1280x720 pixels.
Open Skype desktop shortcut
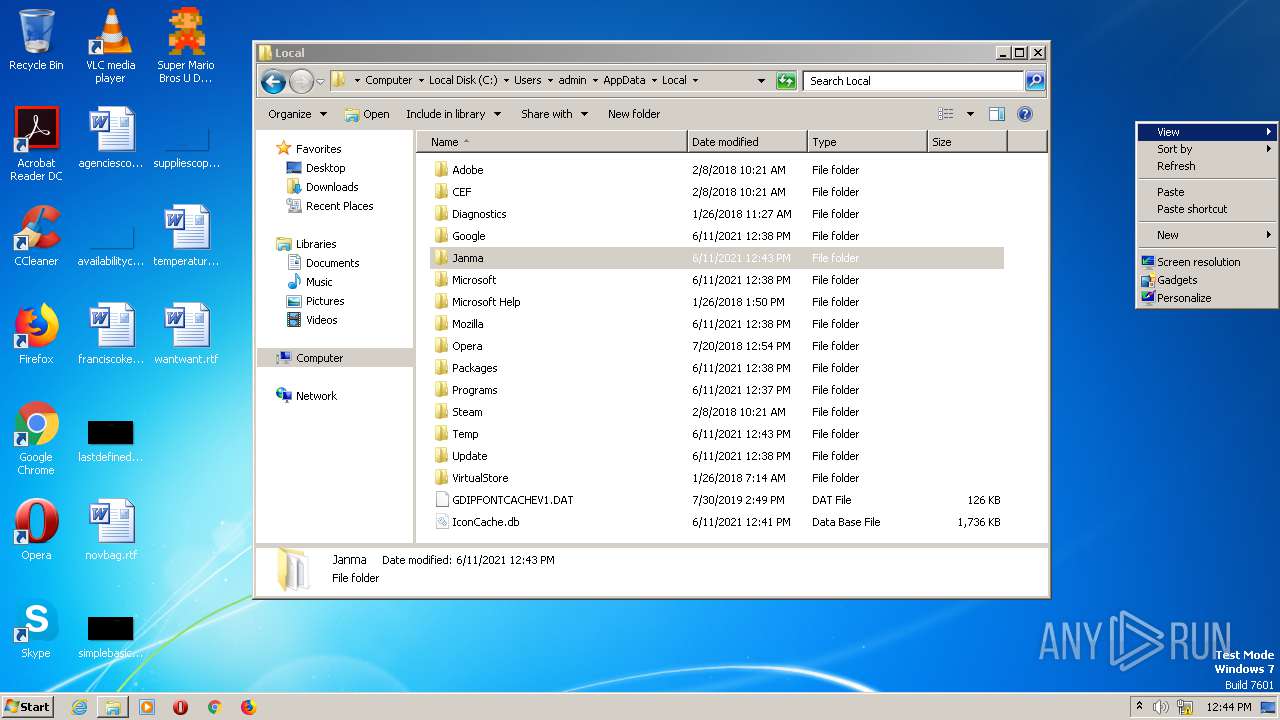(x=36, y=629)
